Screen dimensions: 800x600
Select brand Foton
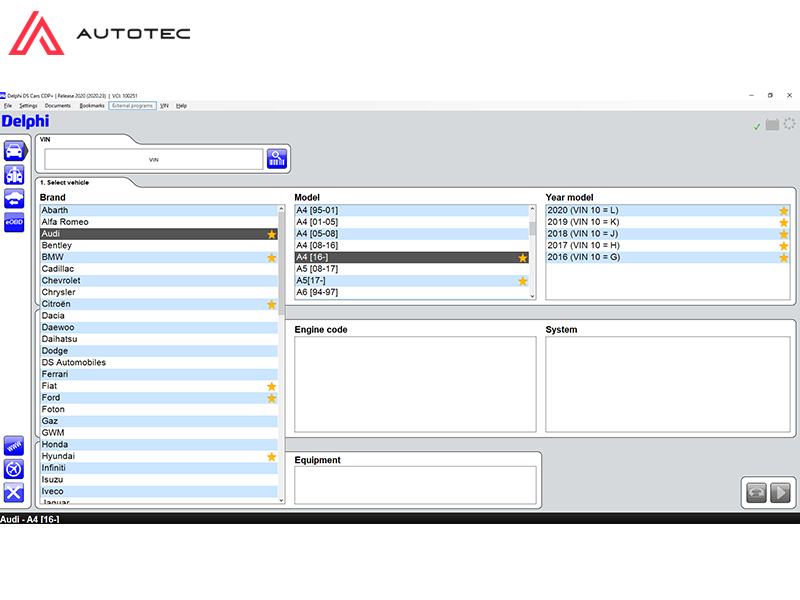(x=159, y=410)
